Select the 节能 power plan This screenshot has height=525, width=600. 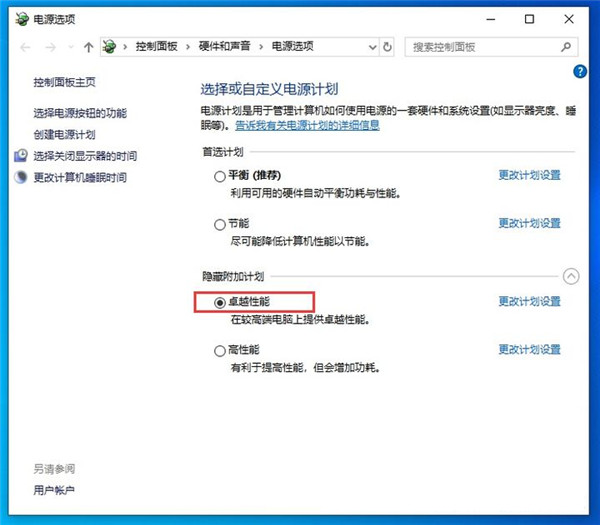220,225
